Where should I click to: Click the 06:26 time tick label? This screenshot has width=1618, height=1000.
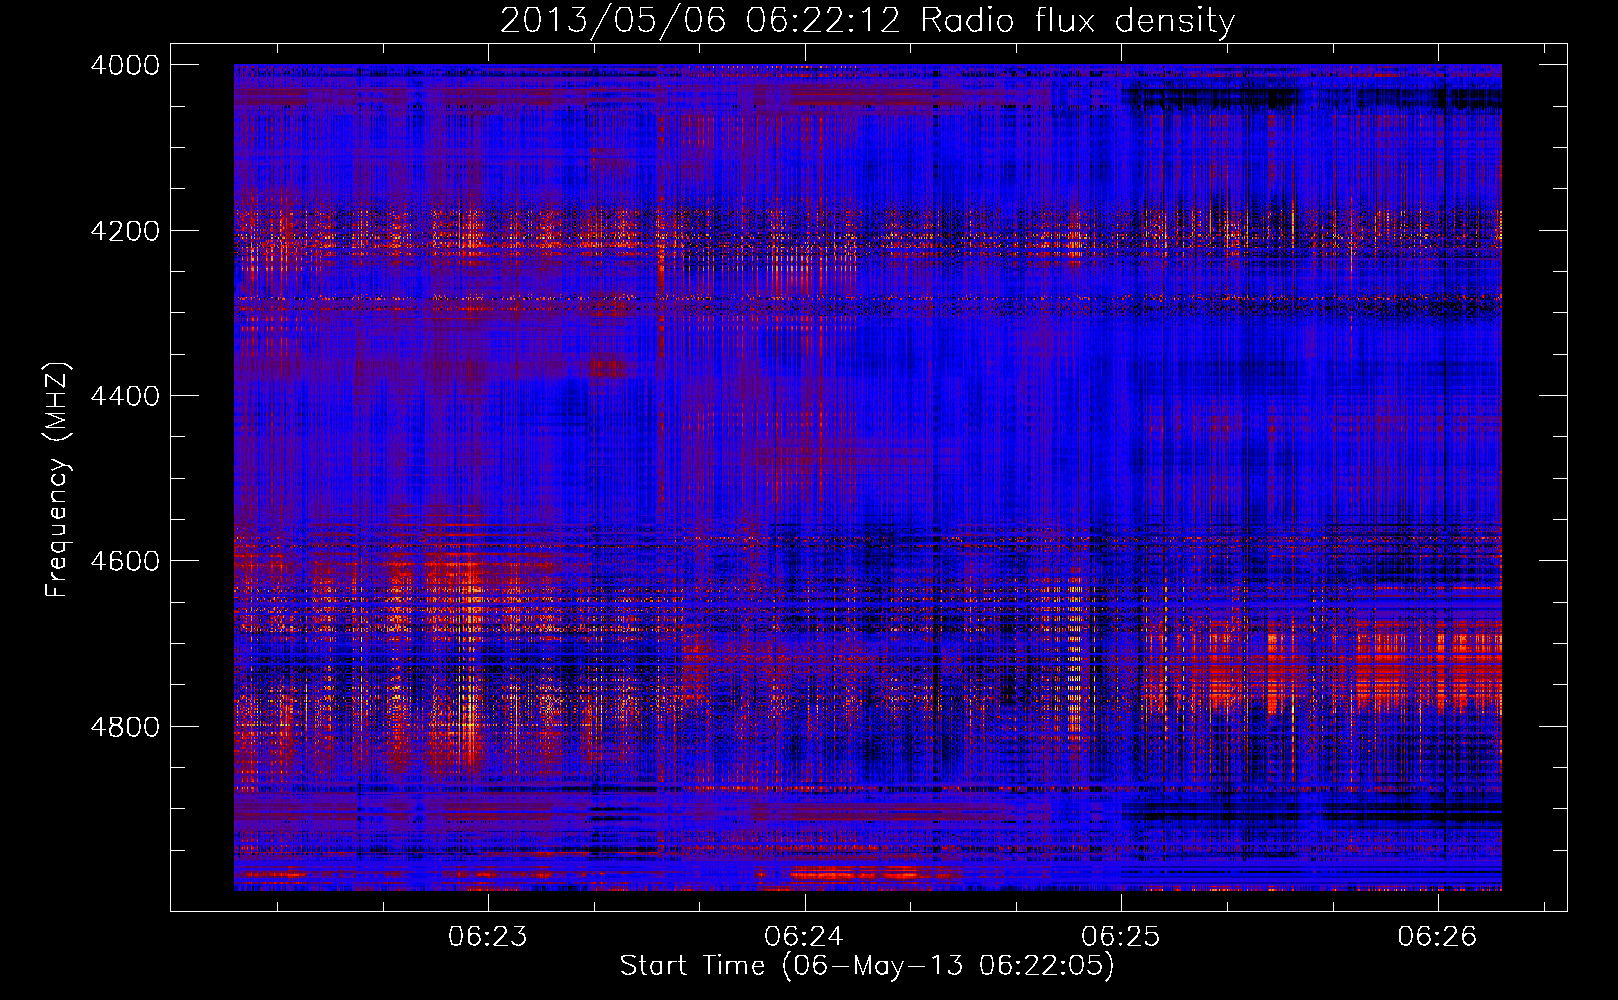[1438, 937]
